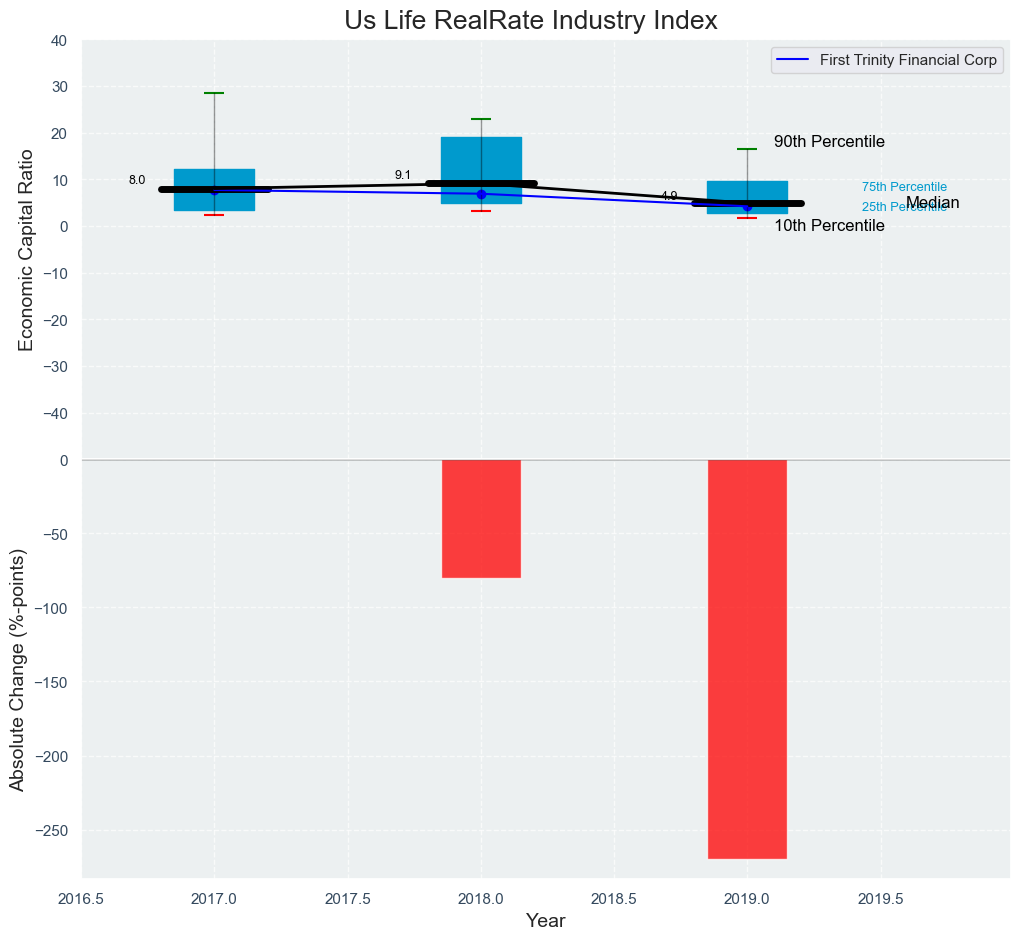Image resolution: width=1021 pixels, height=940 pixels.
Task: Click the 4.9 median value label
Action: click(669, 196)
